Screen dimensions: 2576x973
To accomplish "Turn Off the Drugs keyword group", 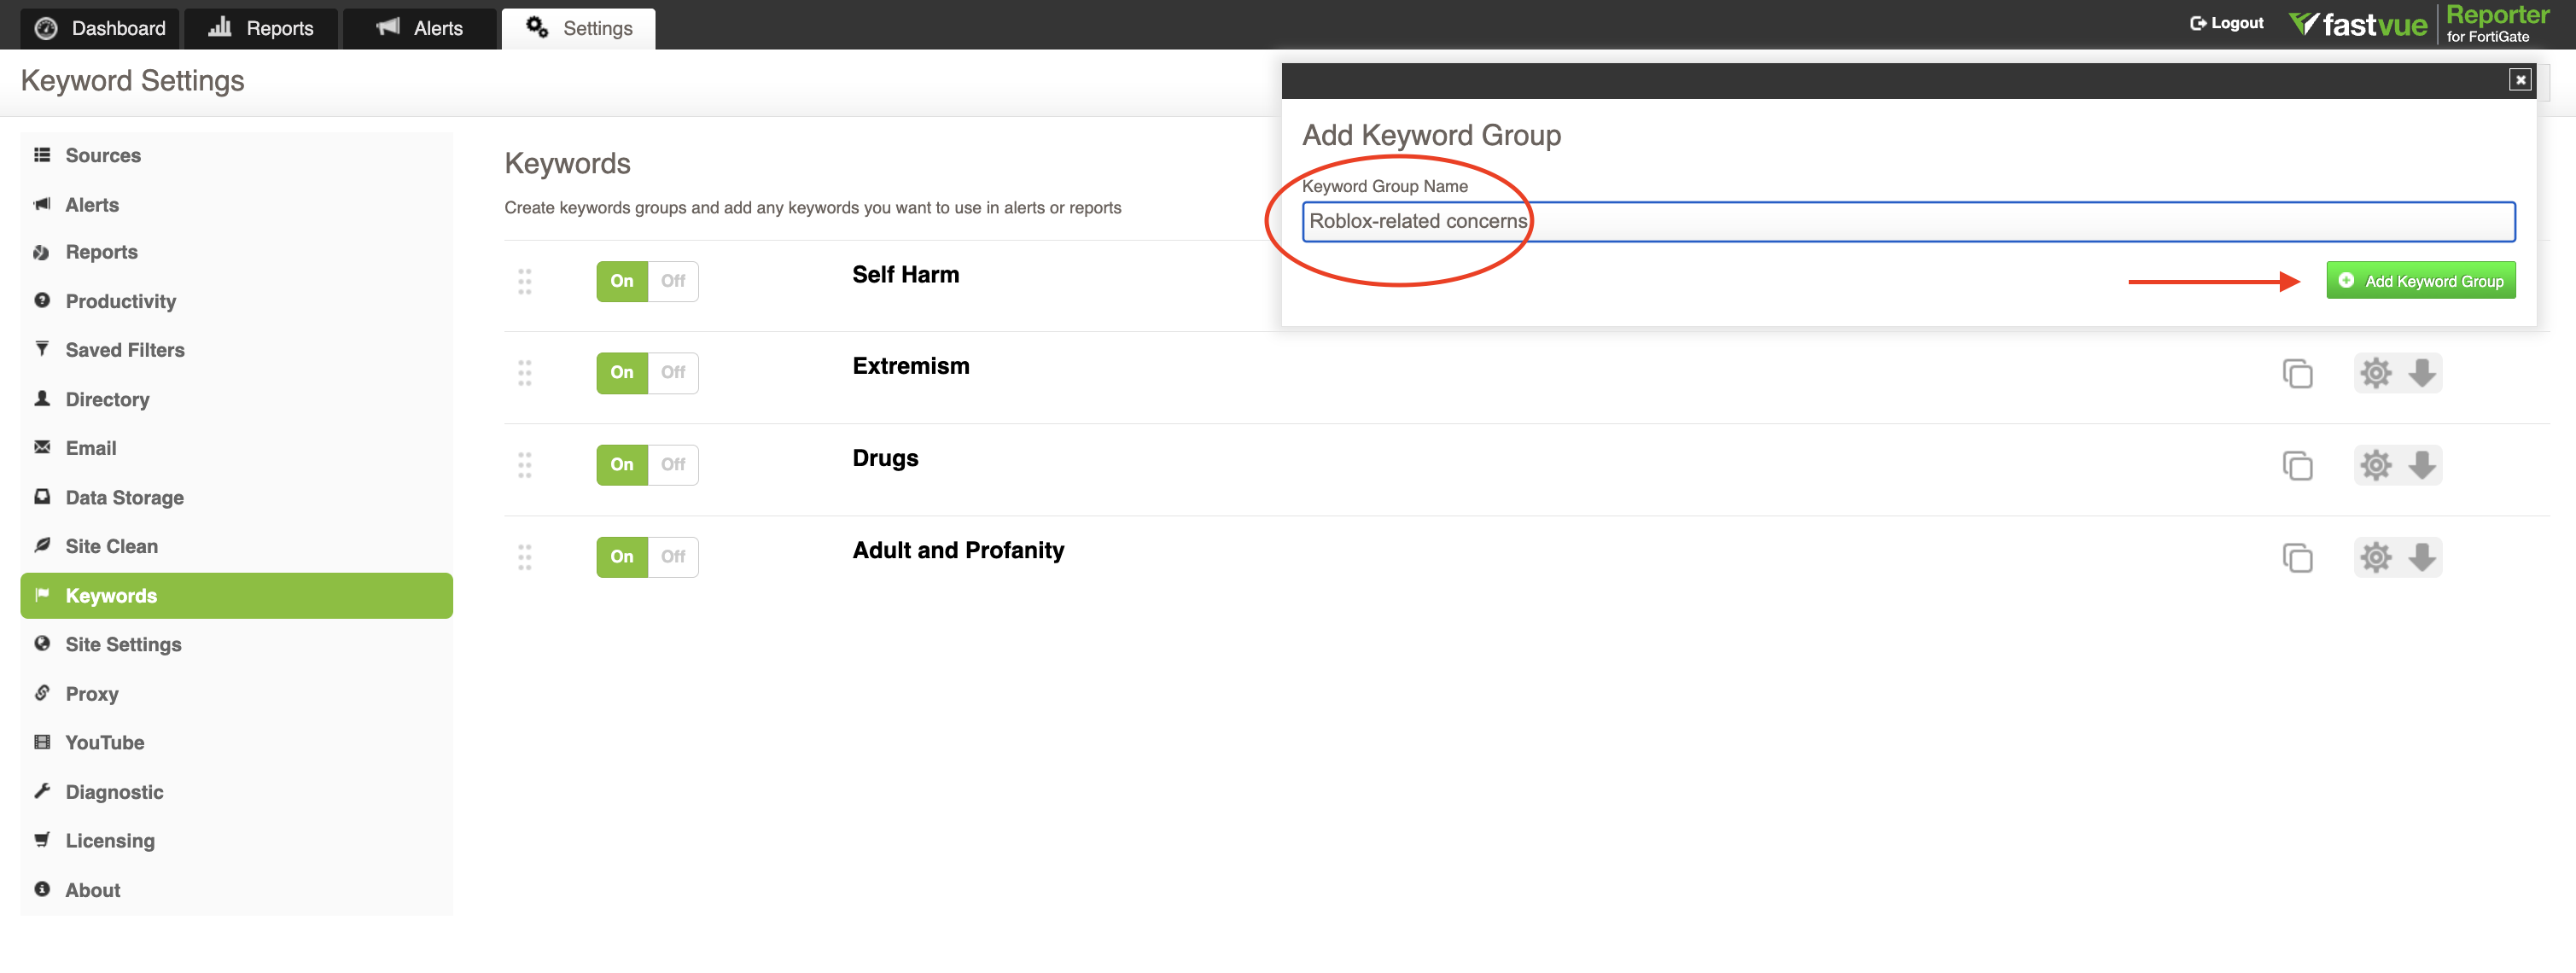I will coord(673,464).
